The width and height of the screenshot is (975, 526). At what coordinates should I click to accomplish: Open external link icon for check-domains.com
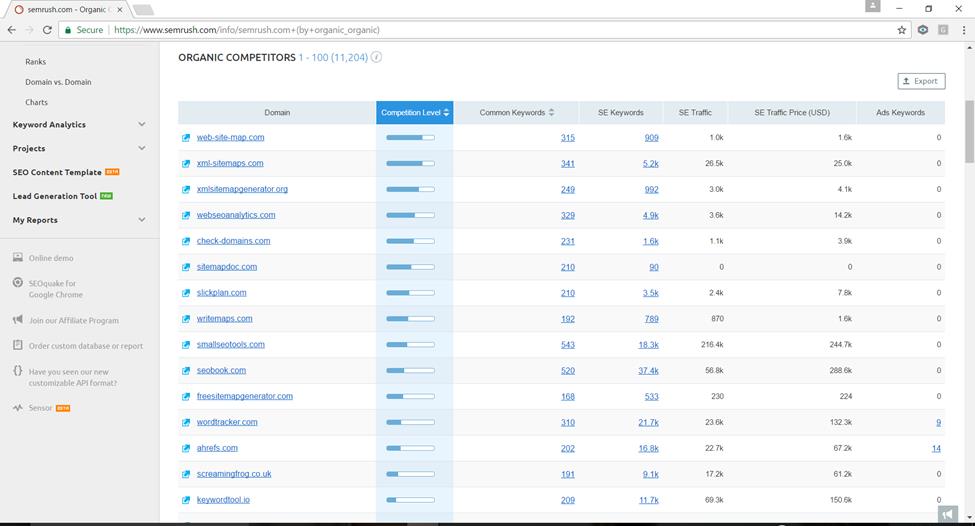click(186, 241)
